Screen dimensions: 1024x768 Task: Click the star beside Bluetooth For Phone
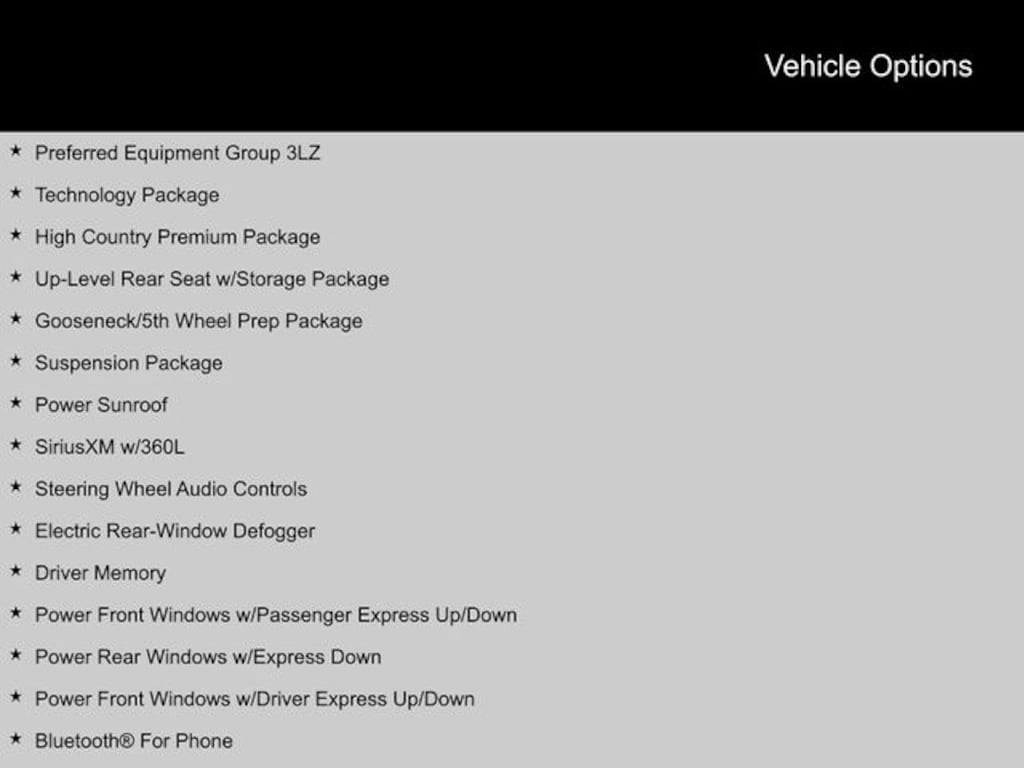pos(15,740)
